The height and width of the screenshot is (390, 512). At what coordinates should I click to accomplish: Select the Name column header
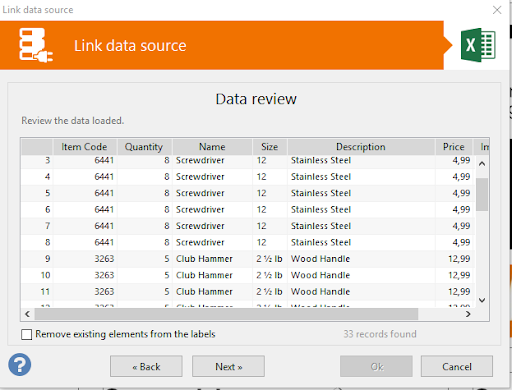(x=212, y=147)
